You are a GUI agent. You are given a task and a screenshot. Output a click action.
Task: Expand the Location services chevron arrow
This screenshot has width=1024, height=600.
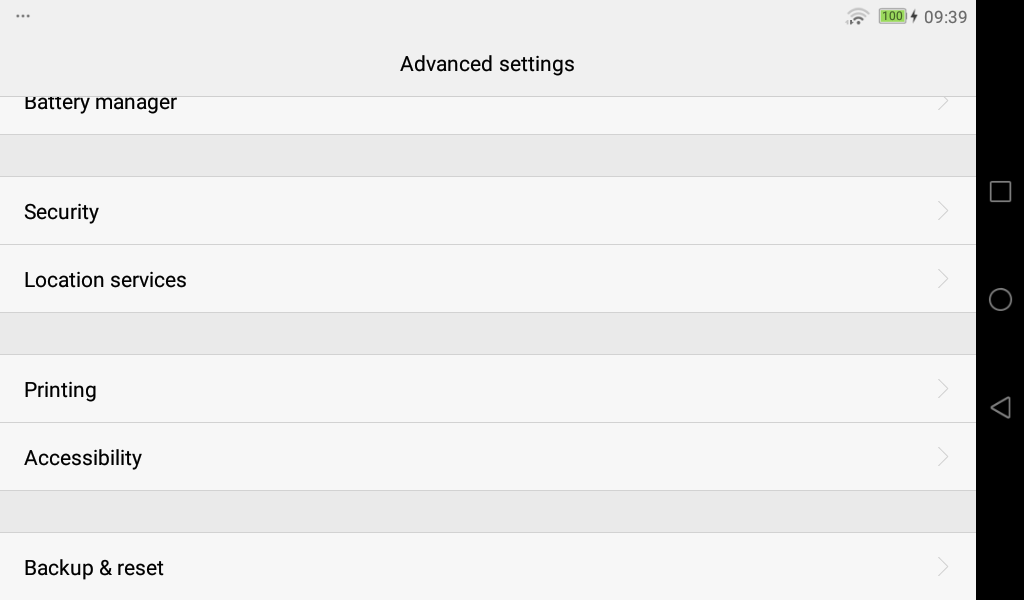point(943,279)
